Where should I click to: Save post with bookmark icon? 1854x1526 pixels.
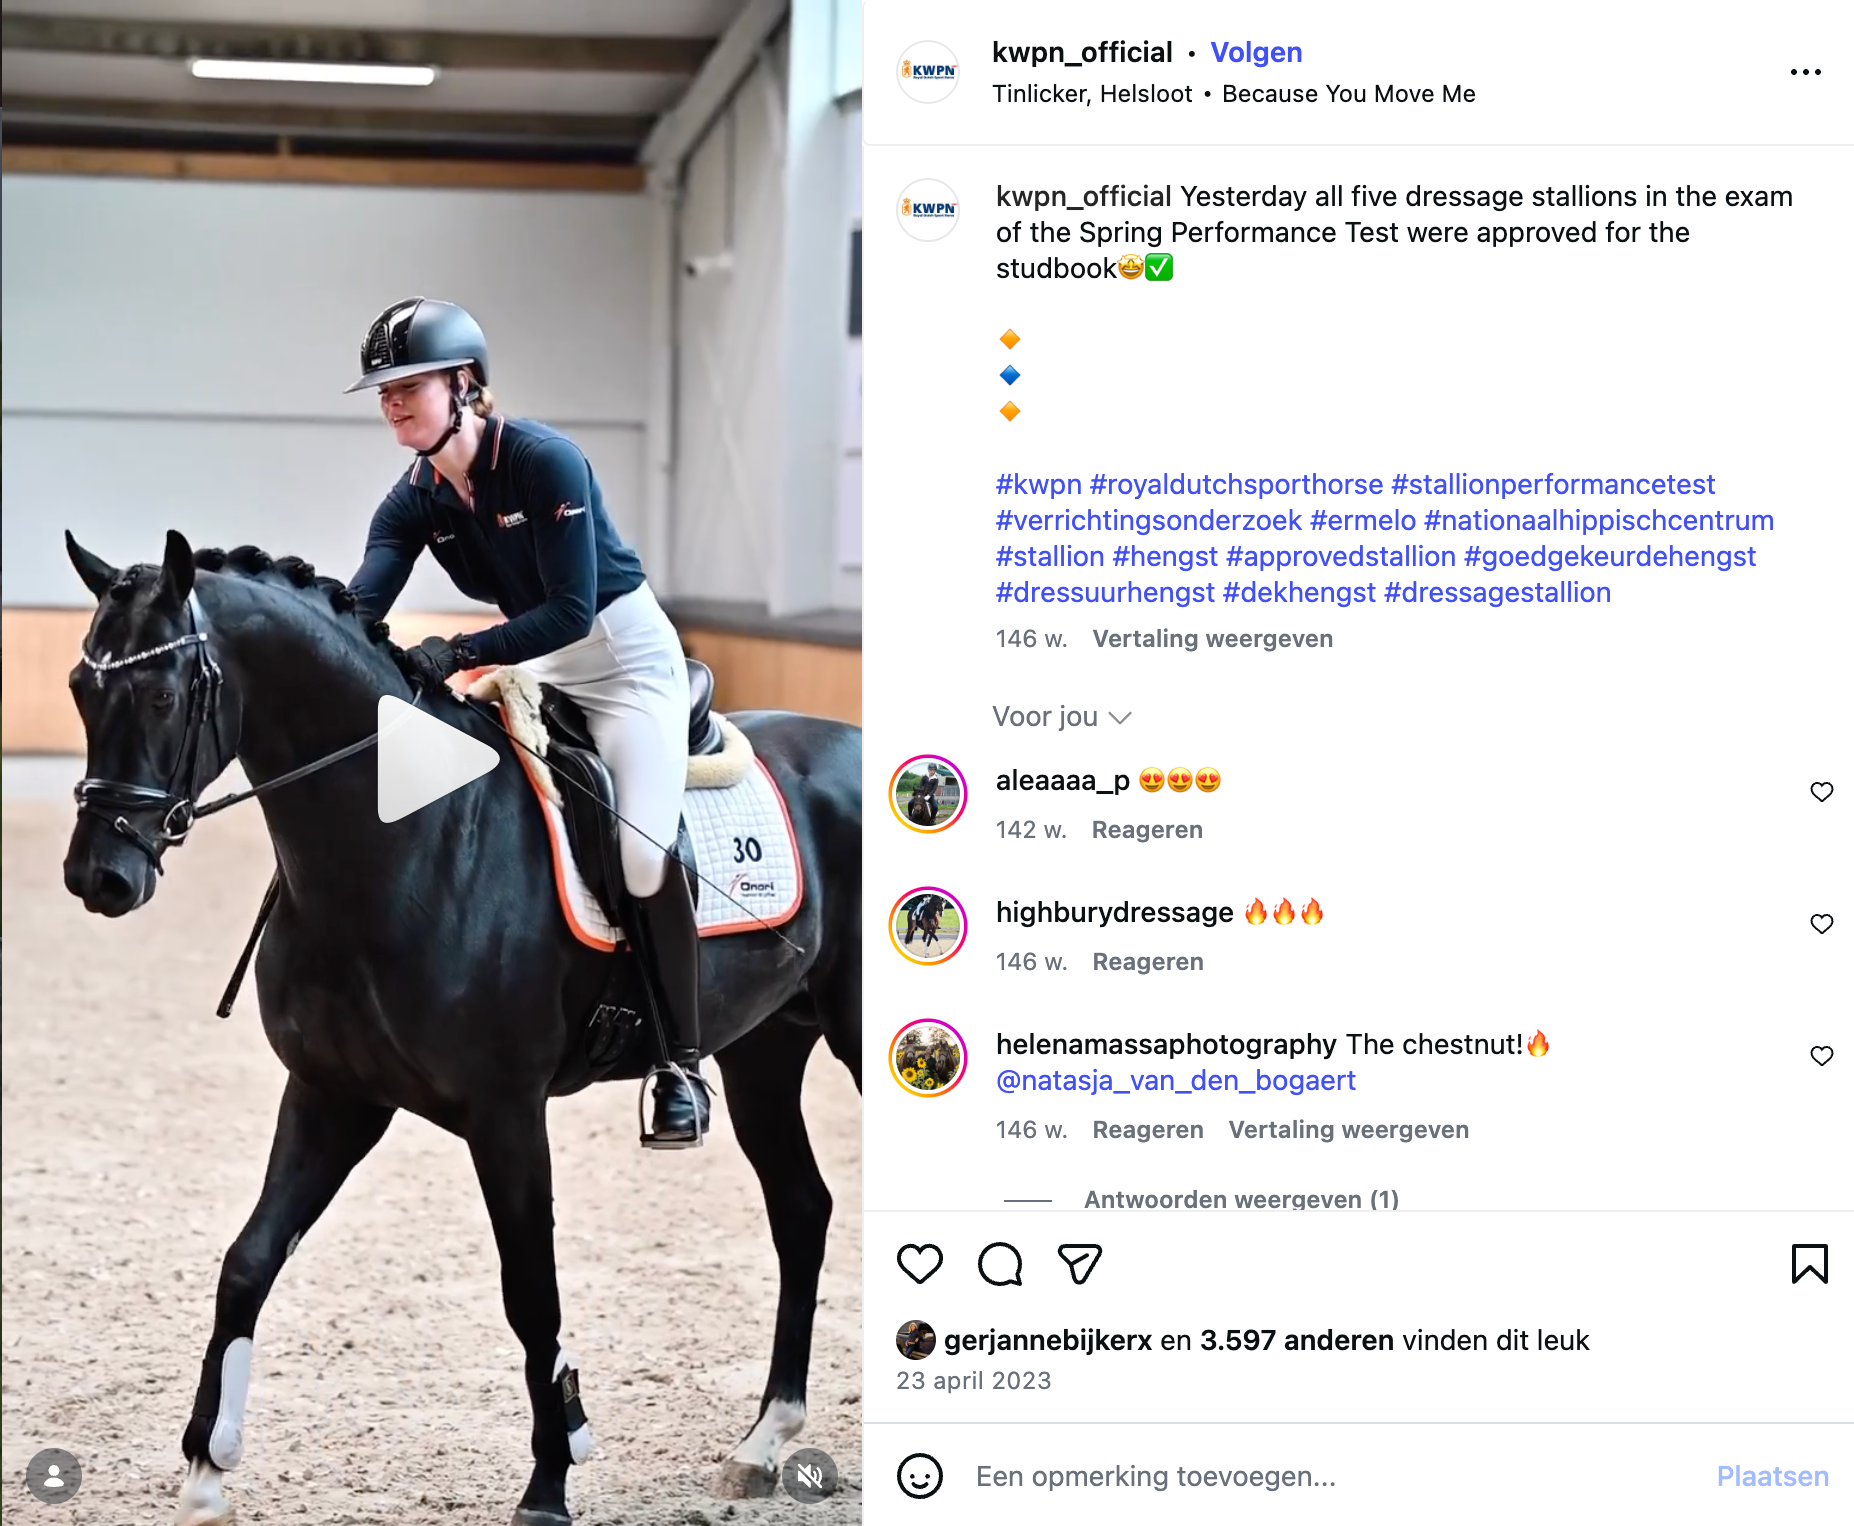click(1810, 1264)
